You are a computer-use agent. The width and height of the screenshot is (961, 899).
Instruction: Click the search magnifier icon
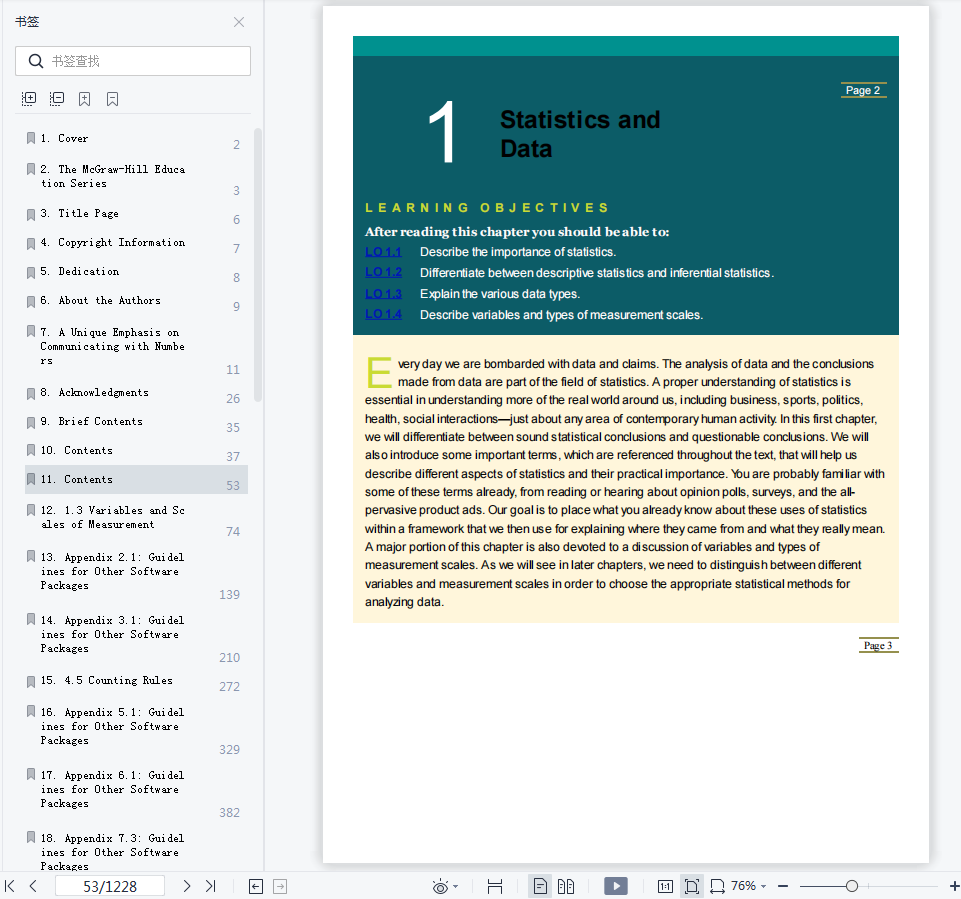coord(36,61)
